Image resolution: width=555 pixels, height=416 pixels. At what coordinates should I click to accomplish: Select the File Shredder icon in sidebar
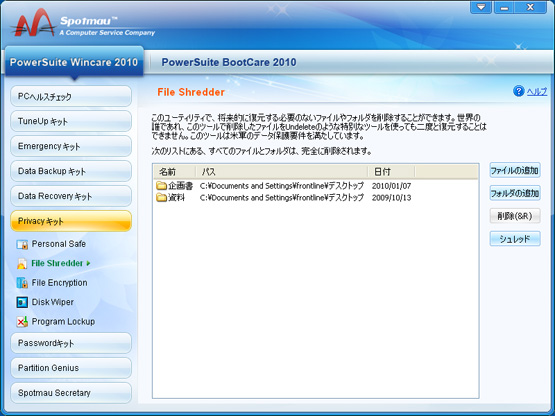click(22, 264)
